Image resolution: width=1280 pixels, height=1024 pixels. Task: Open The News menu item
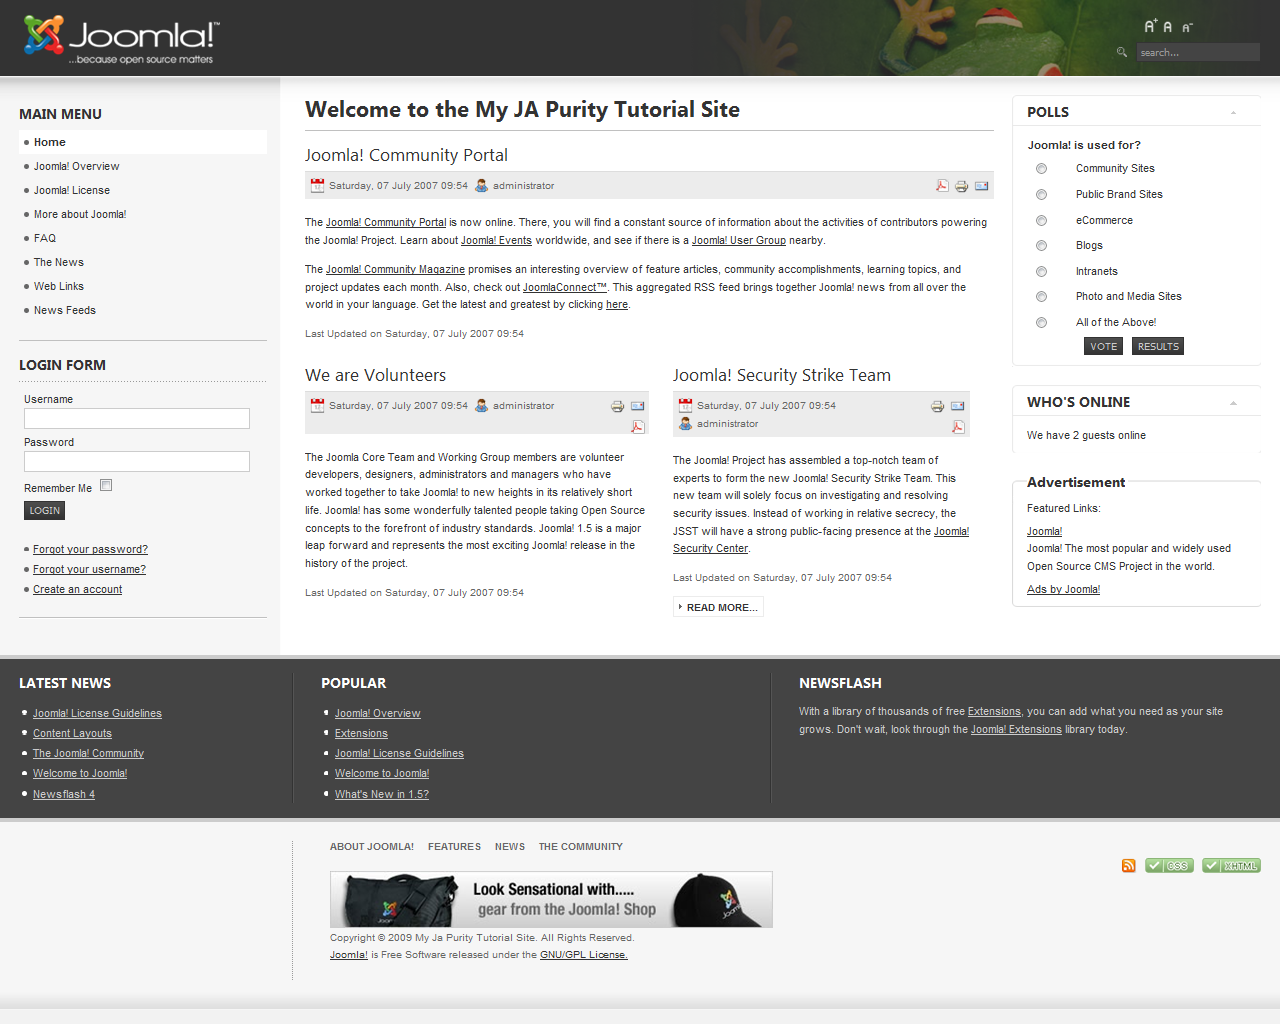pos(59,262)
